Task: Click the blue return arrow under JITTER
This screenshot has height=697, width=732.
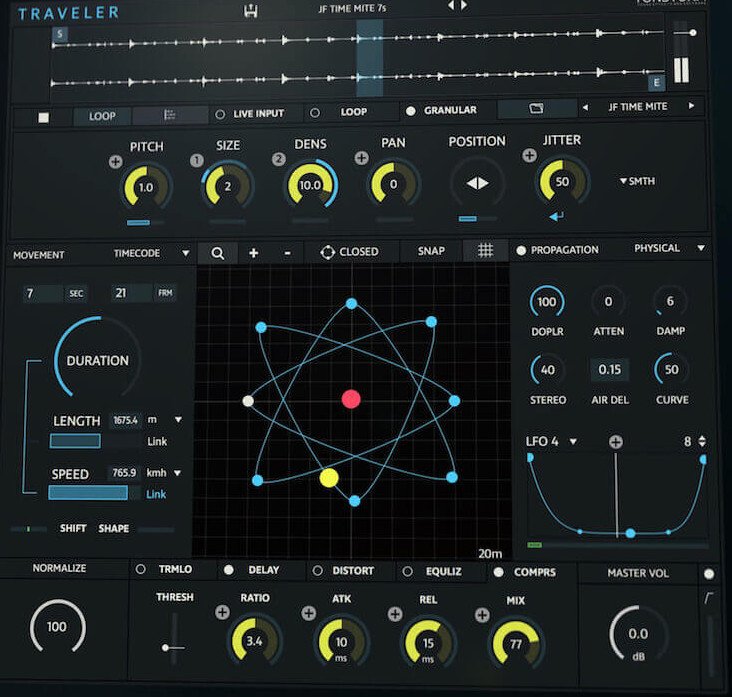Action: pos(556,216)
